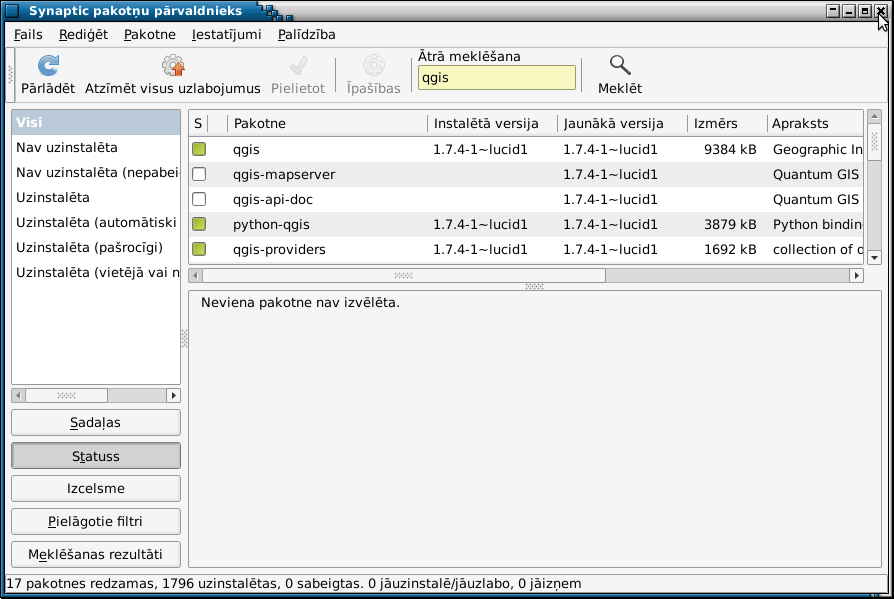Click the Sadaļas button
The image size is (894, 599).
(x=96, y=422)
